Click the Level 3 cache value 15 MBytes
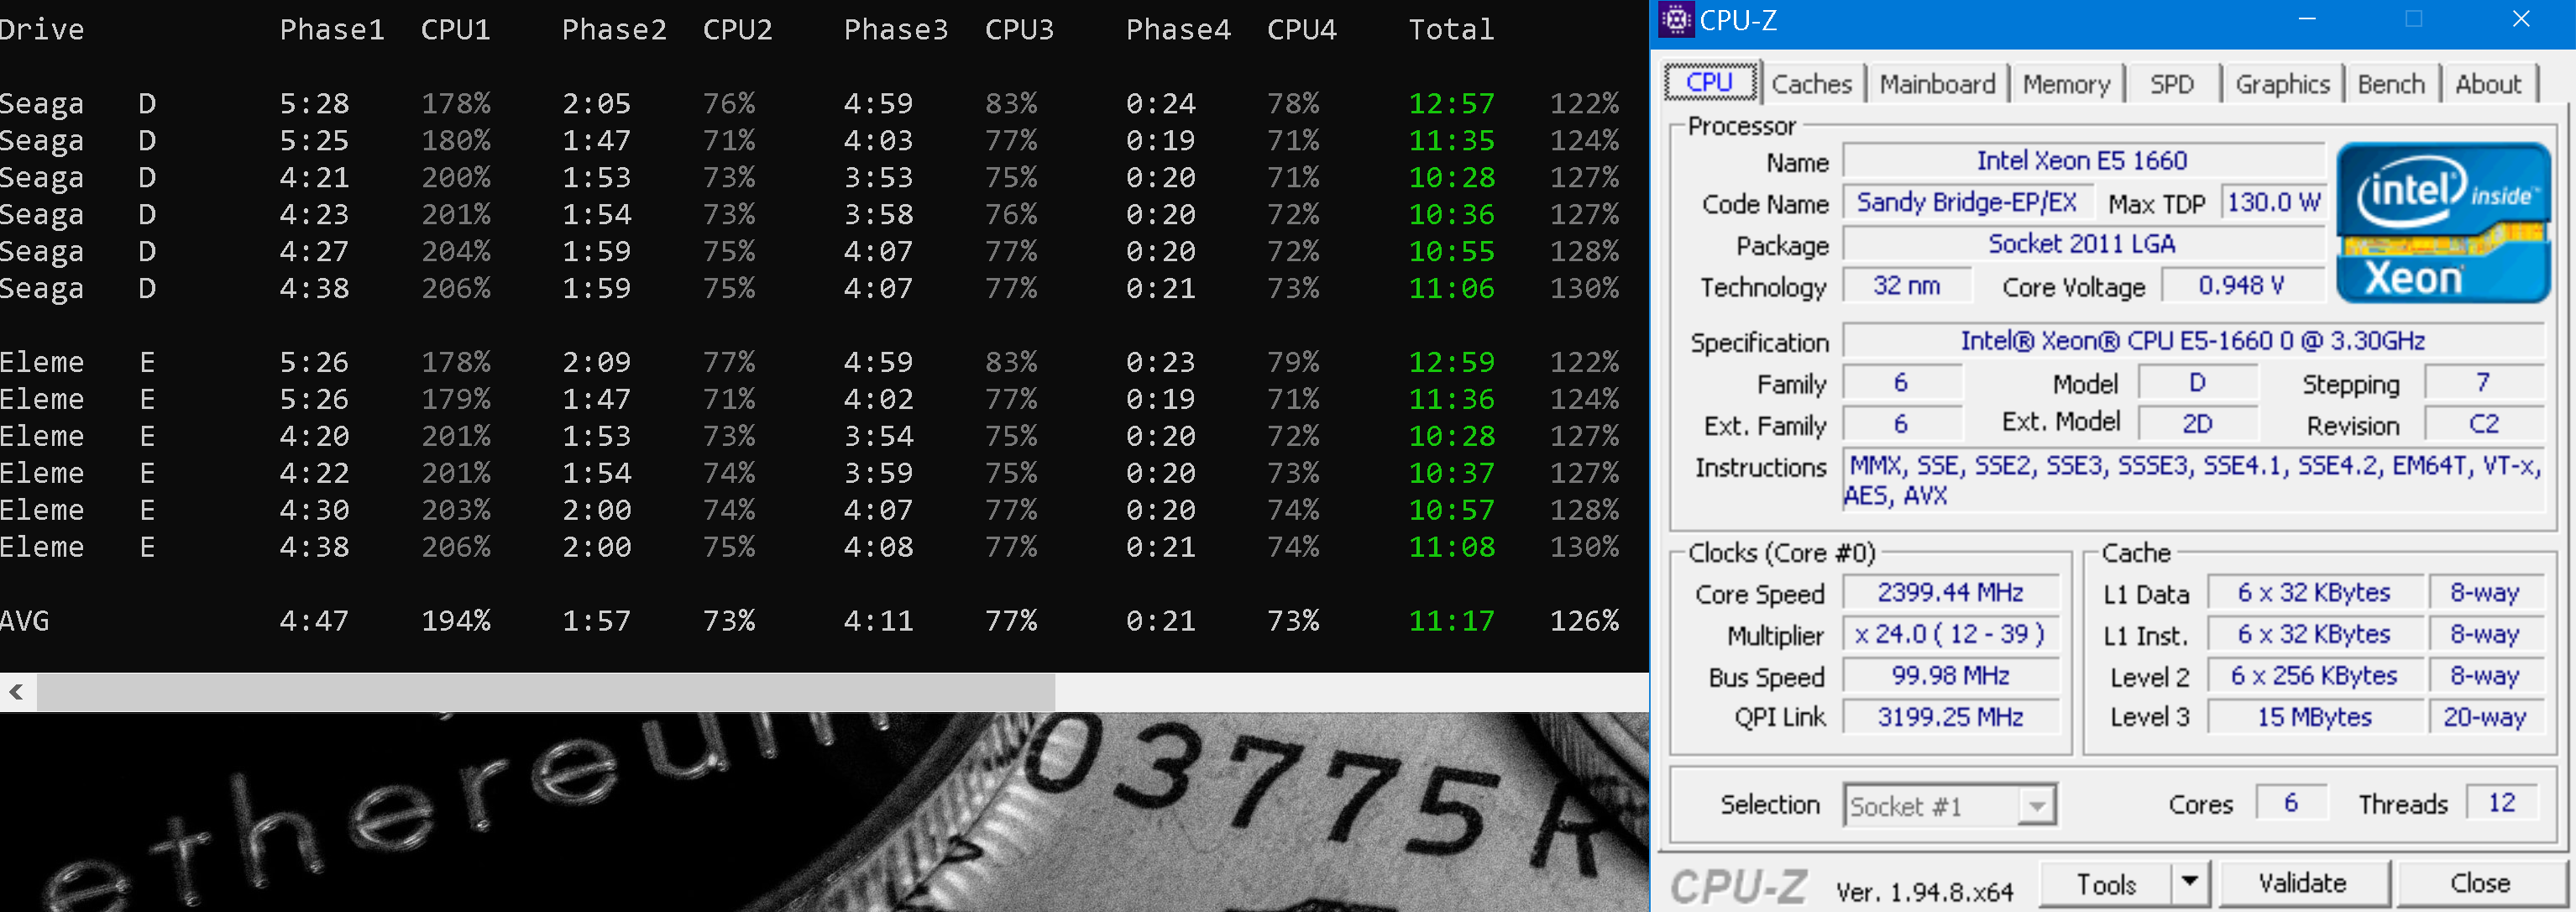Image resolution: width=2576 pixels, height=912 pixels. pyautogui.click(x=2314, y=717)
